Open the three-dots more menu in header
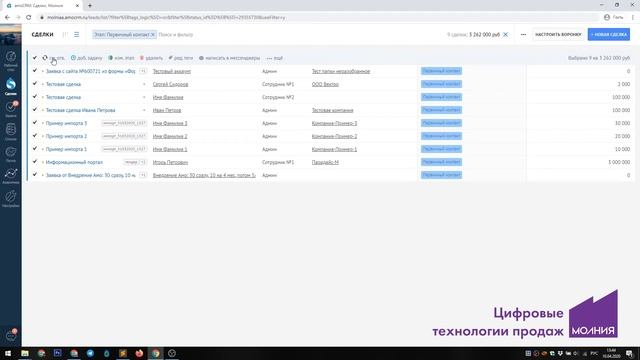This screenshot has width=640, height=360. 523,35
